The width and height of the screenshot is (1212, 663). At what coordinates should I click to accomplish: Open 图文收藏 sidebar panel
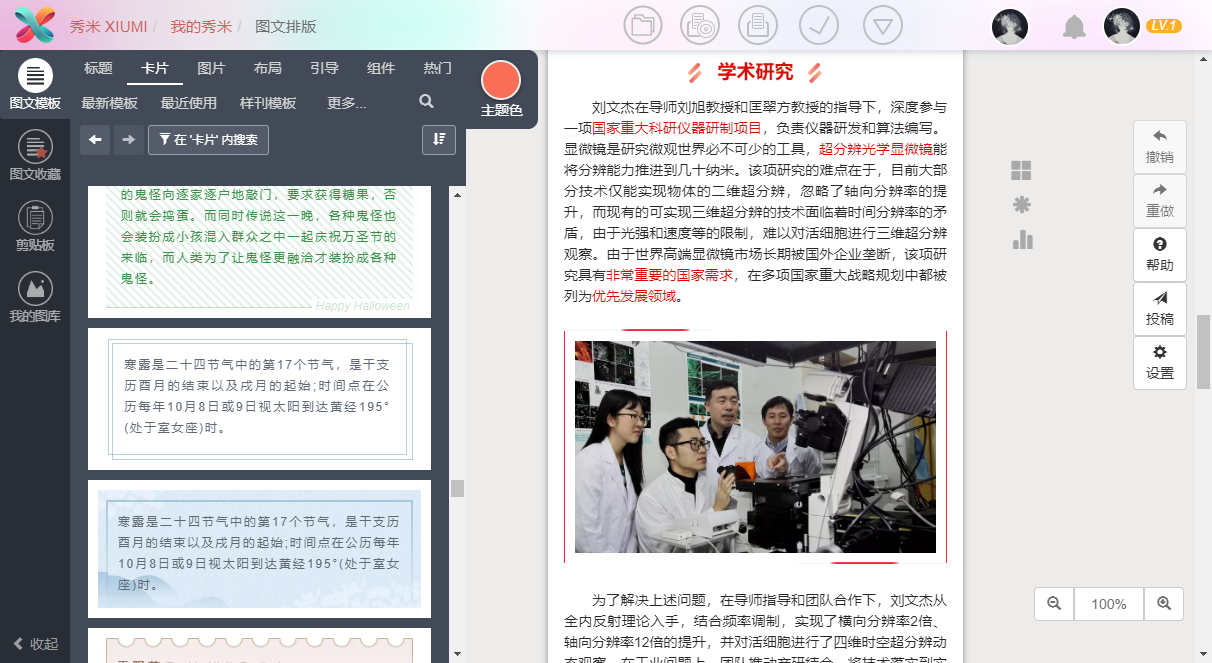pyautogui.click(x=35, y=156)
